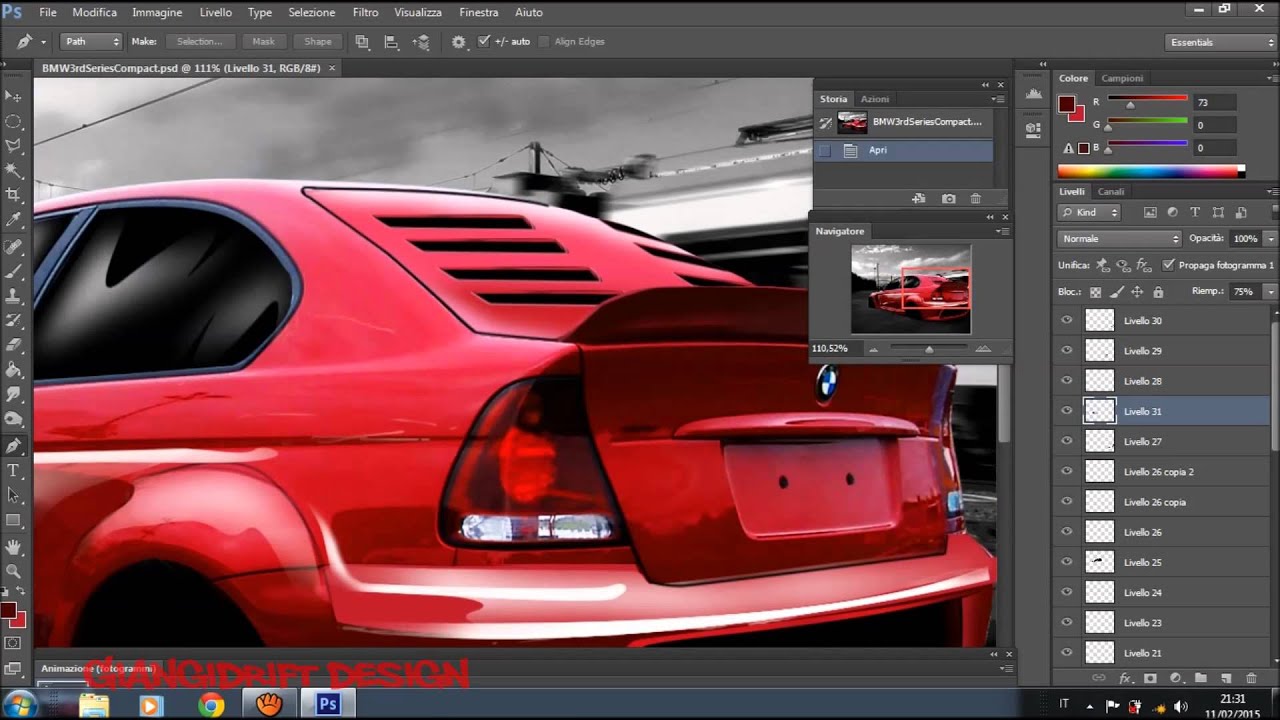Viewport: 1280px width, 720px height.
Task: Switch to the Azioni tab
Action: [875, 99]
